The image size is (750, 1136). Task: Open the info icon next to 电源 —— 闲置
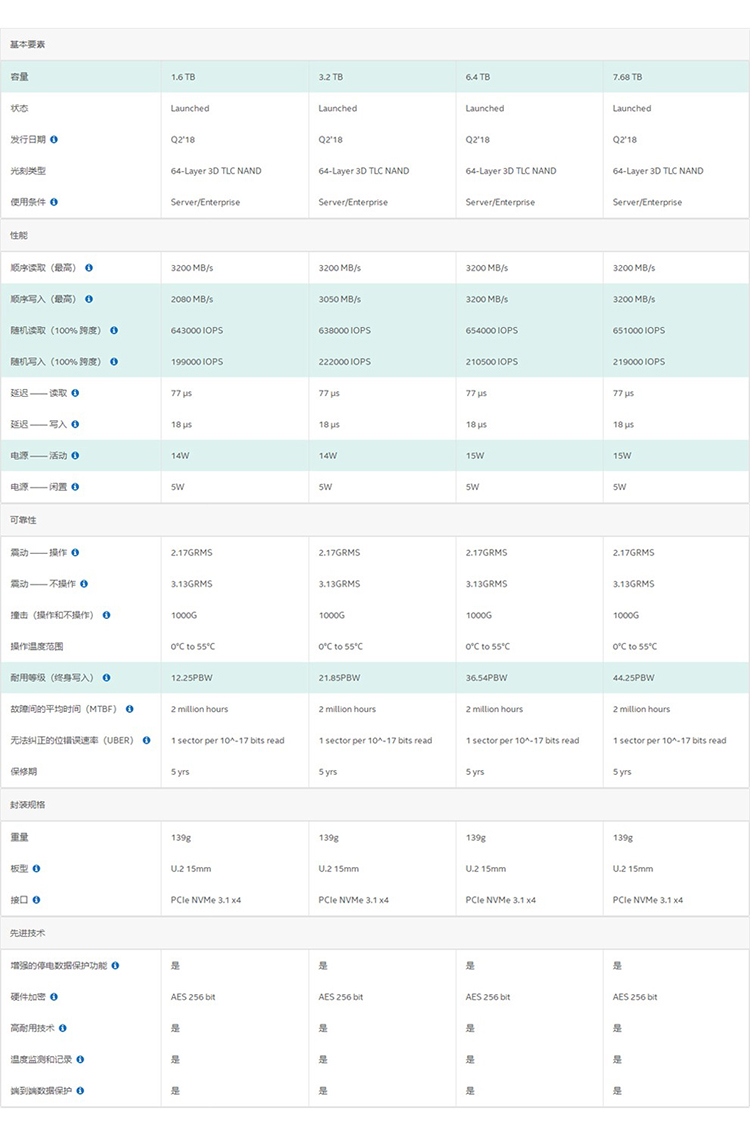(75, 487)
